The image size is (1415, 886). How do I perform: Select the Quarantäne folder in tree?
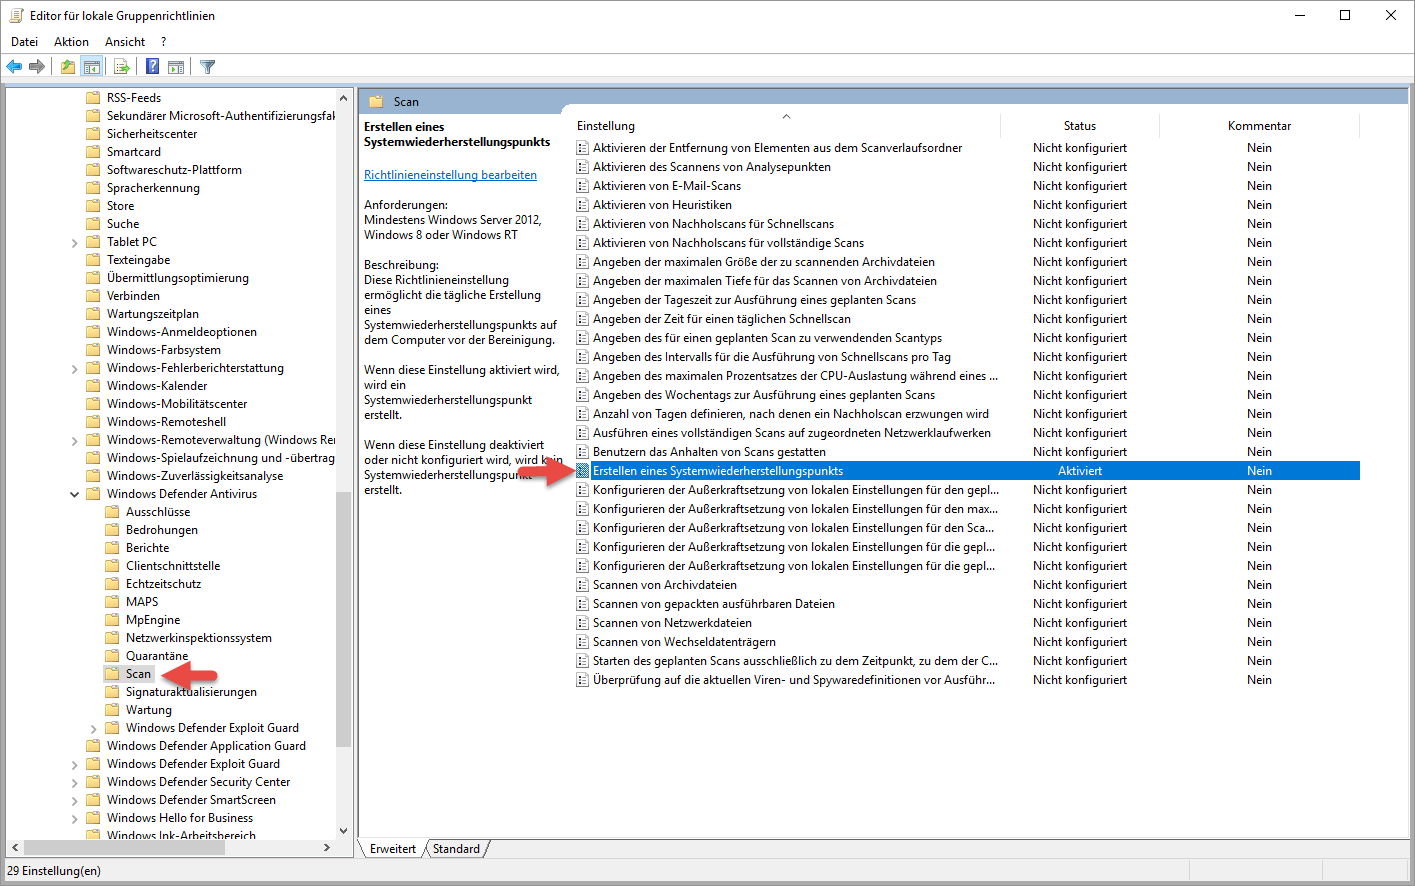(156, 656)
